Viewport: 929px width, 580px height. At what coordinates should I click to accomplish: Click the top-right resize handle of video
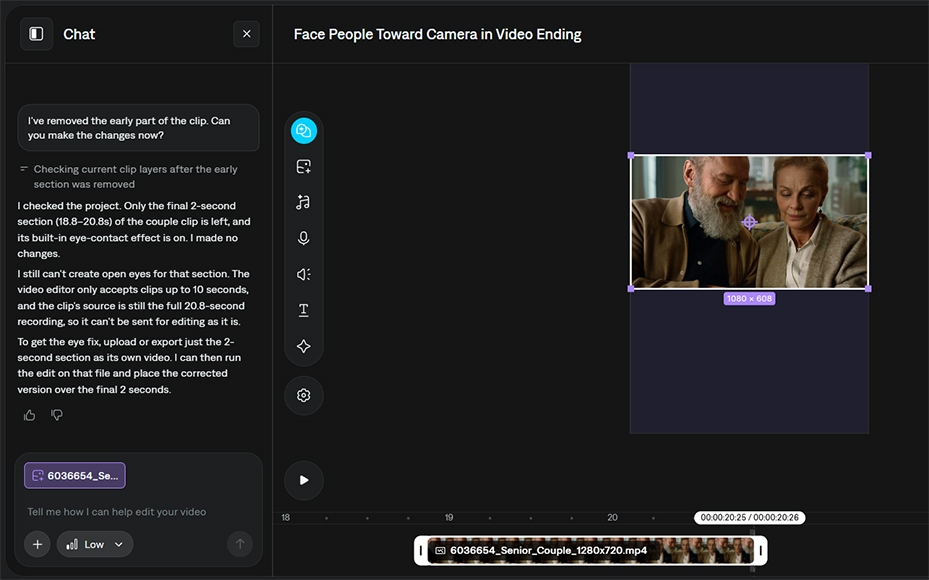pos(868,155)
